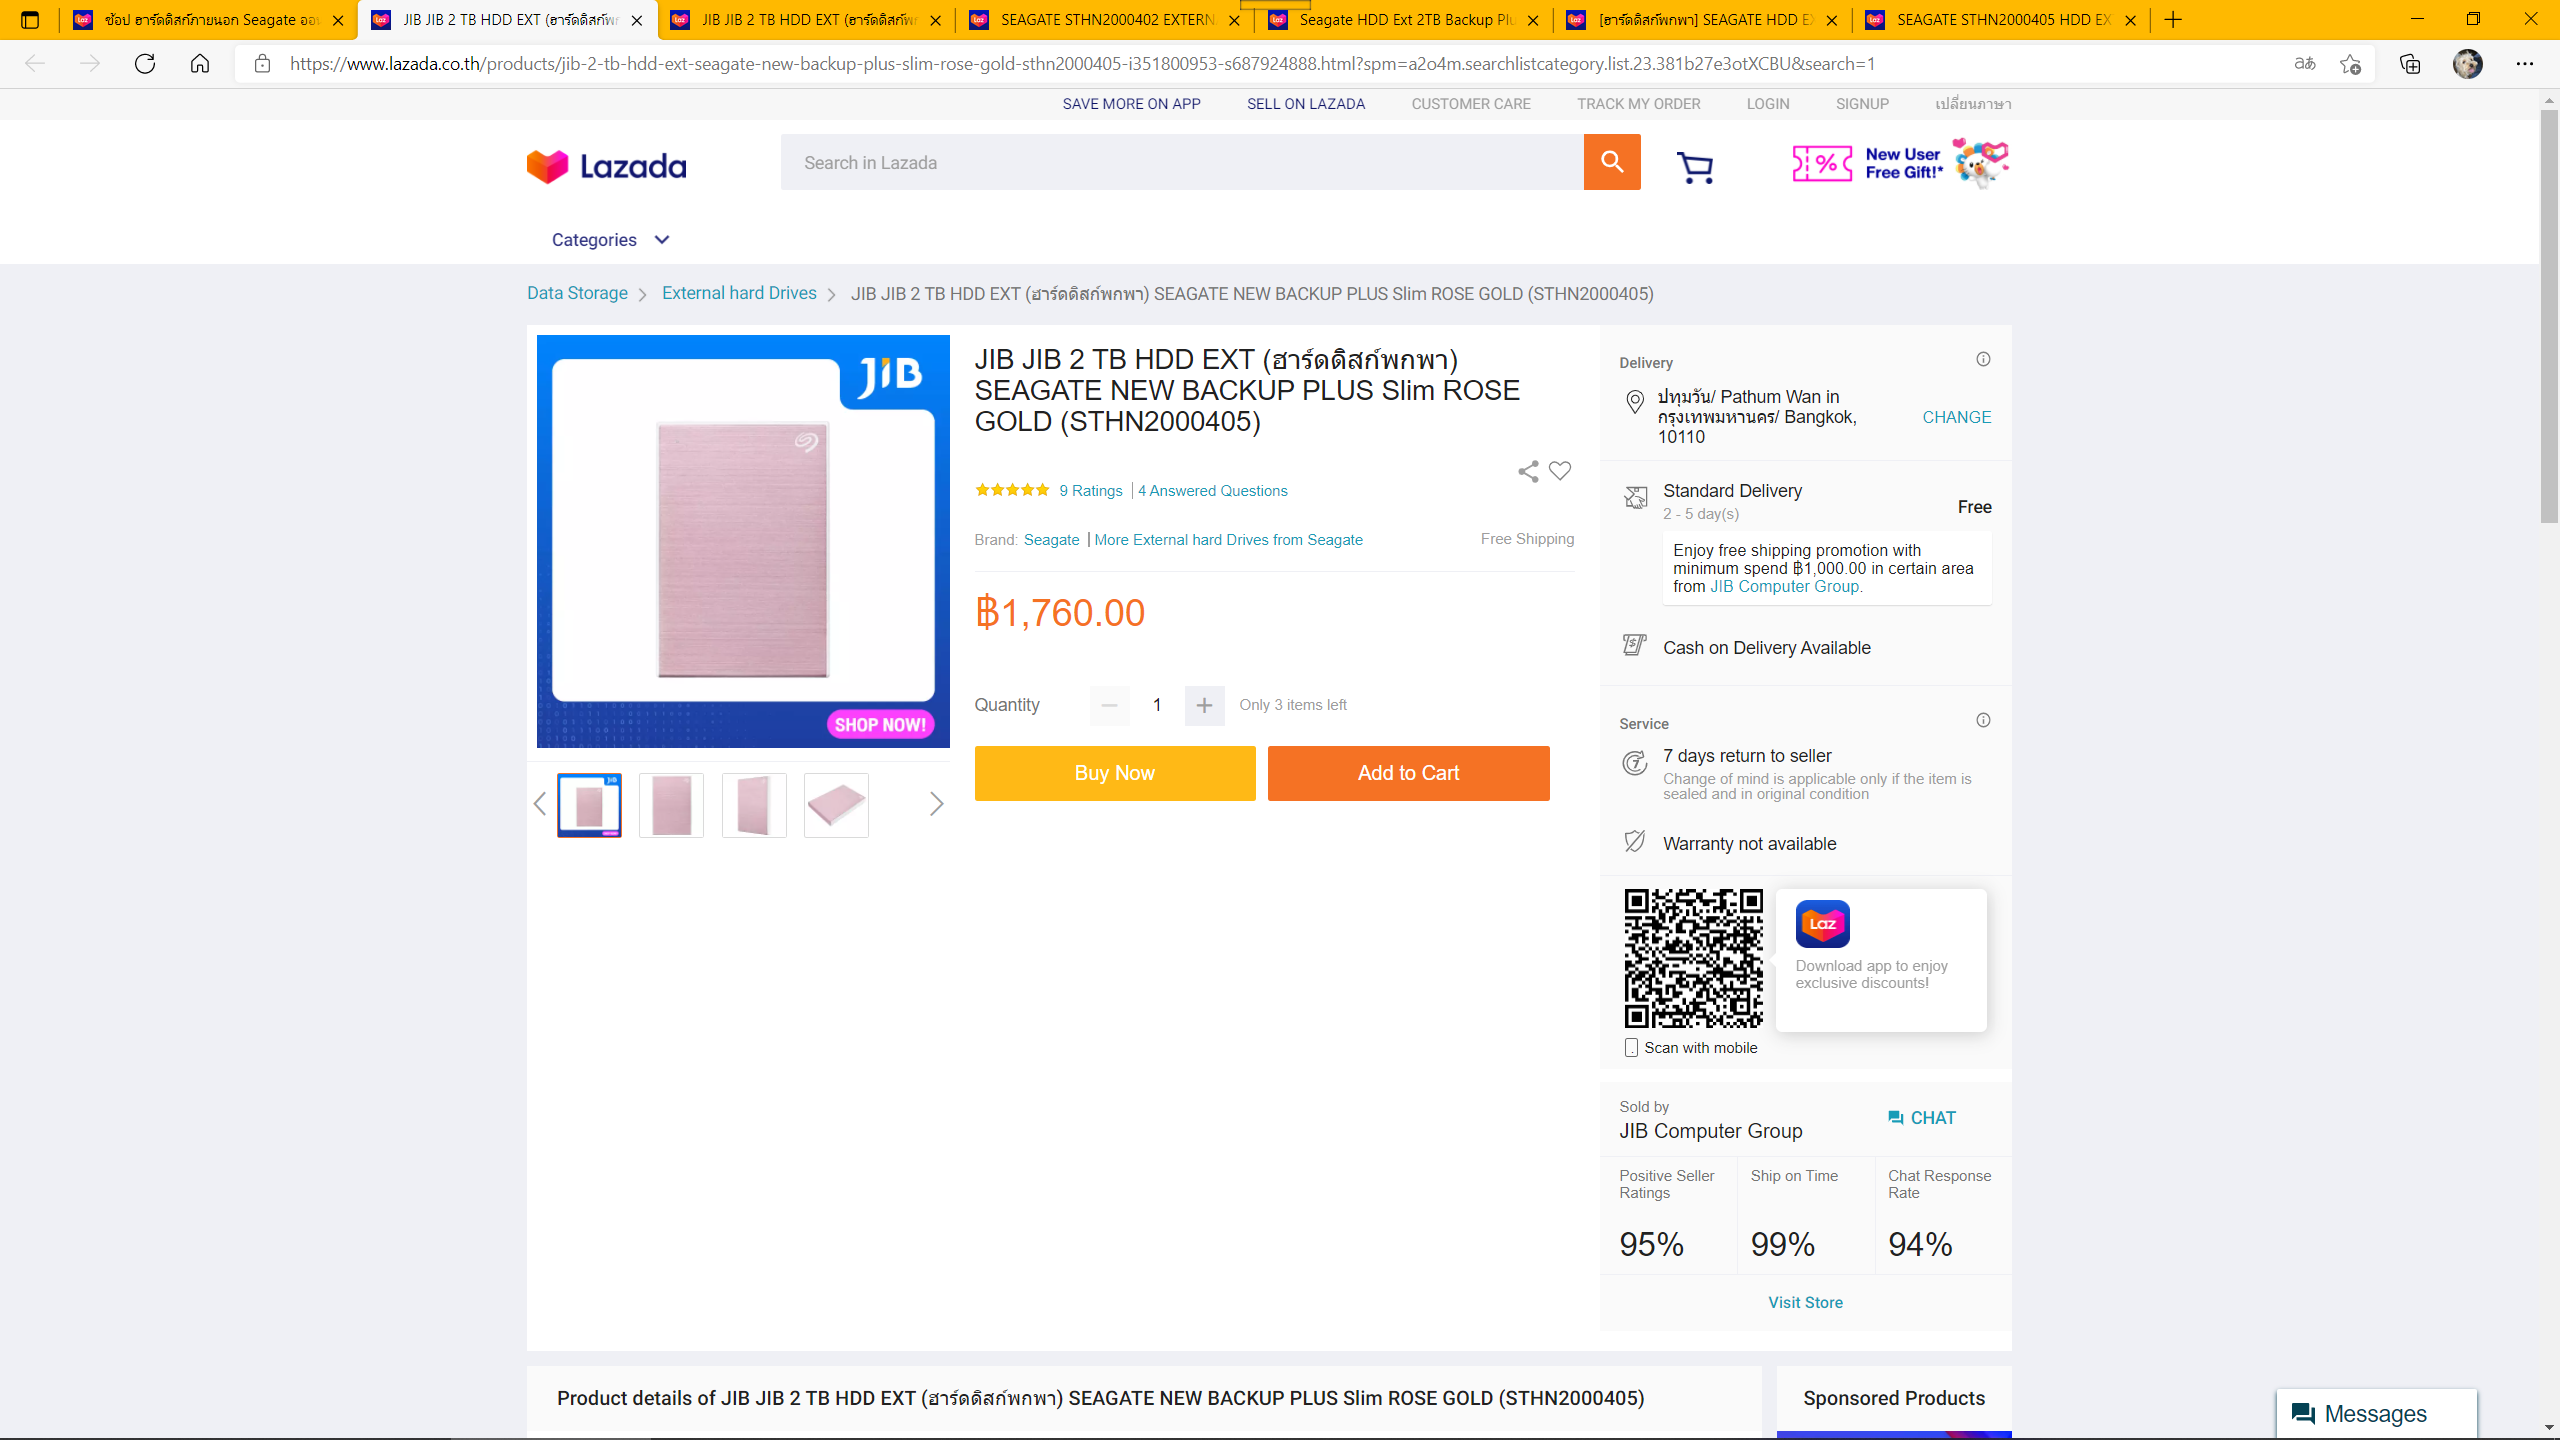2560x1440 pixels.
Task: Click the Add to Cart button
Action: [1408, 773]
